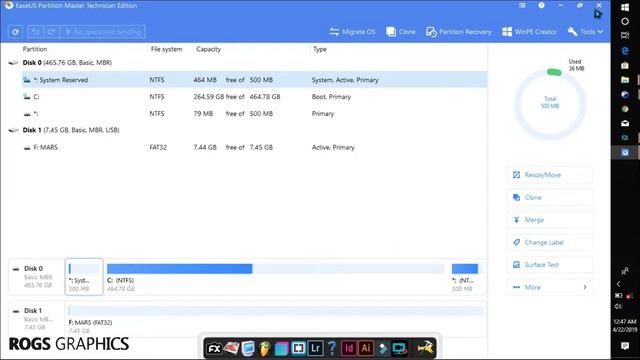Image resolution: width=640 pixels, height=360 pixels.
Task: Click the disk usage donut chart
Action: click(x=550, y=104)
